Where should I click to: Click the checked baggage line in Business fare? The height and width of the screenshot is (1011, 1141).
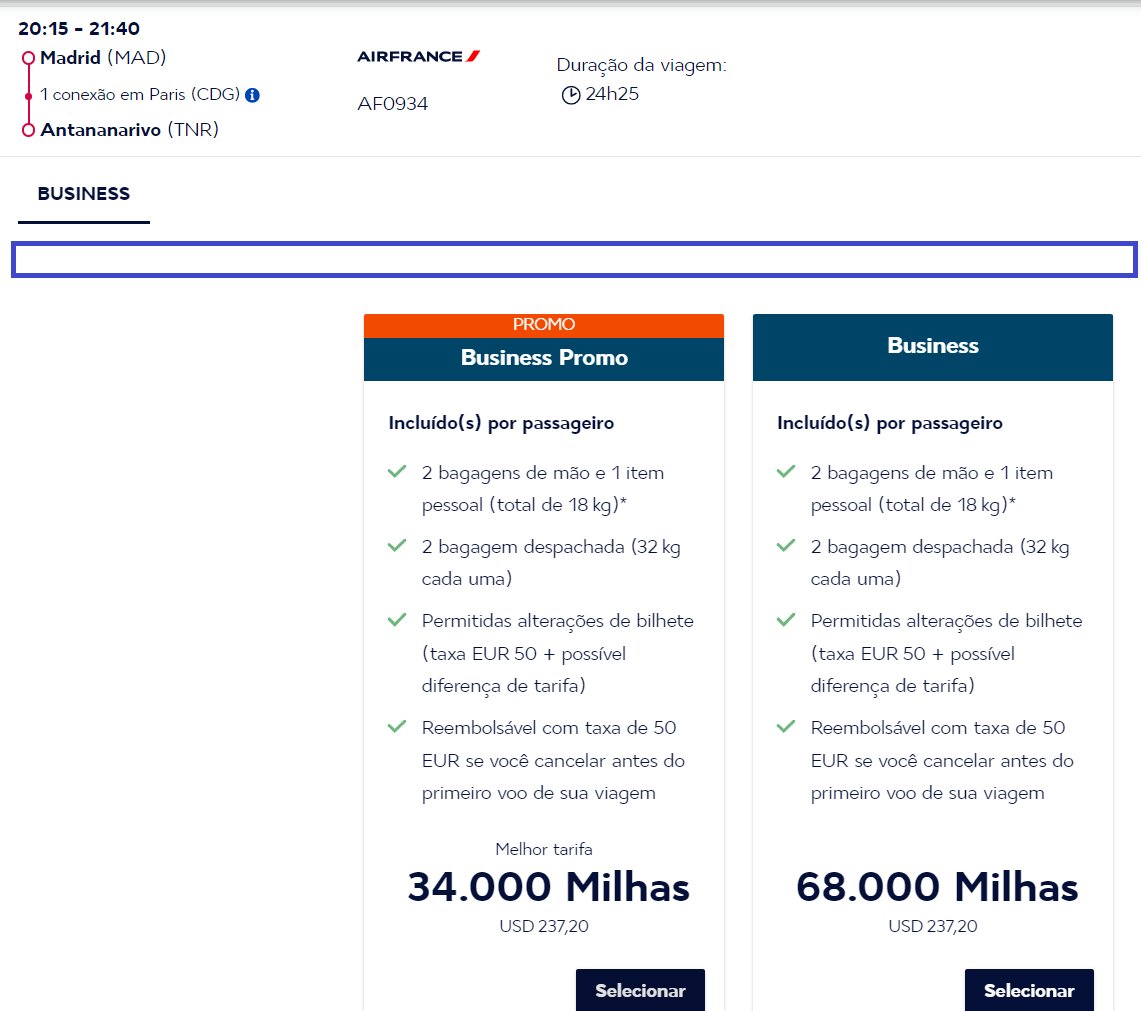pyautogui.click(x=940, y=563)
